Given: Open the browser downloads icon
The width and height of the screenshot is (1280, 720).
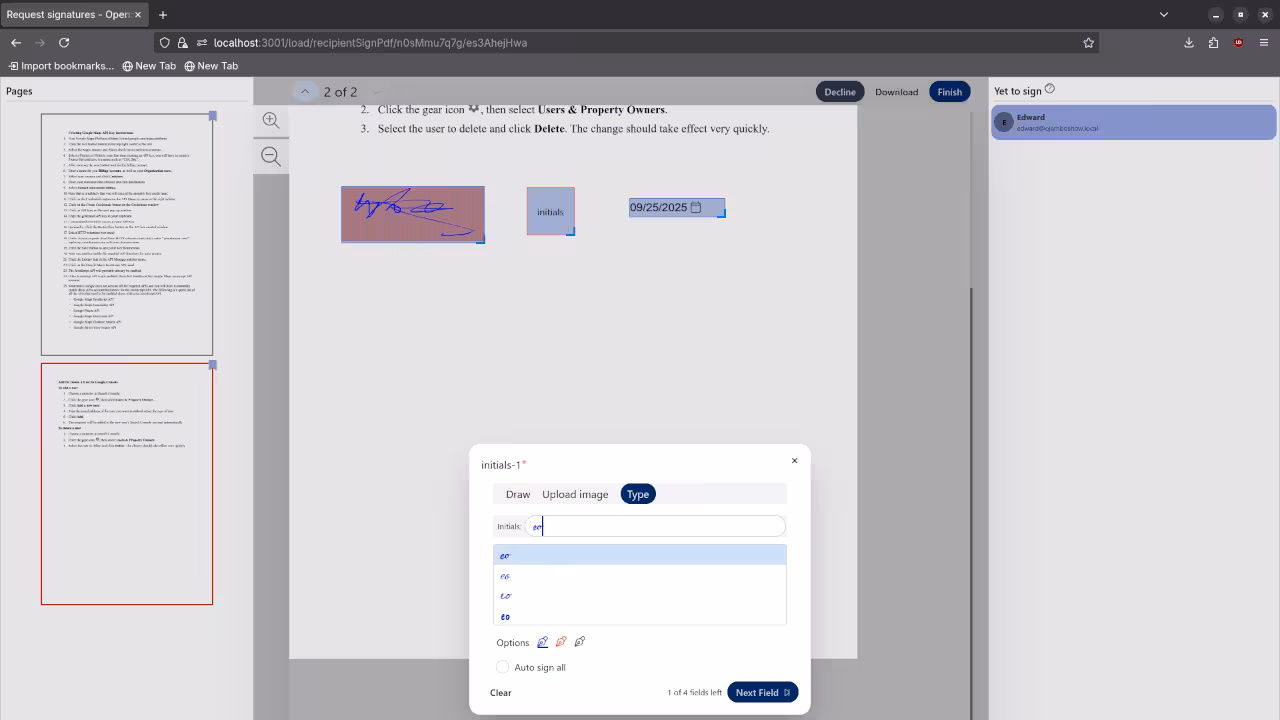Looking at the screenshot, I should (x=1189, y=43).
